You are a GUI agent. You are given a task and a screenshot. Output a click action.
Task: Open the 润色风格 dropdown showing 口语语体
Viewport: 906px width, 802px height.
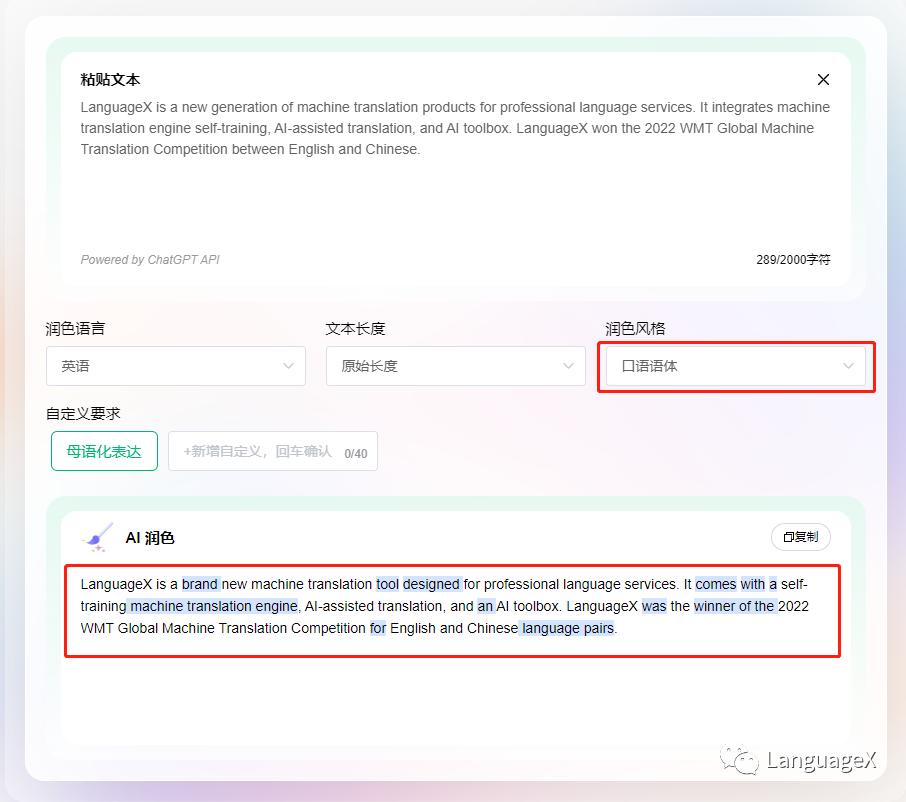tap(736, 366)
